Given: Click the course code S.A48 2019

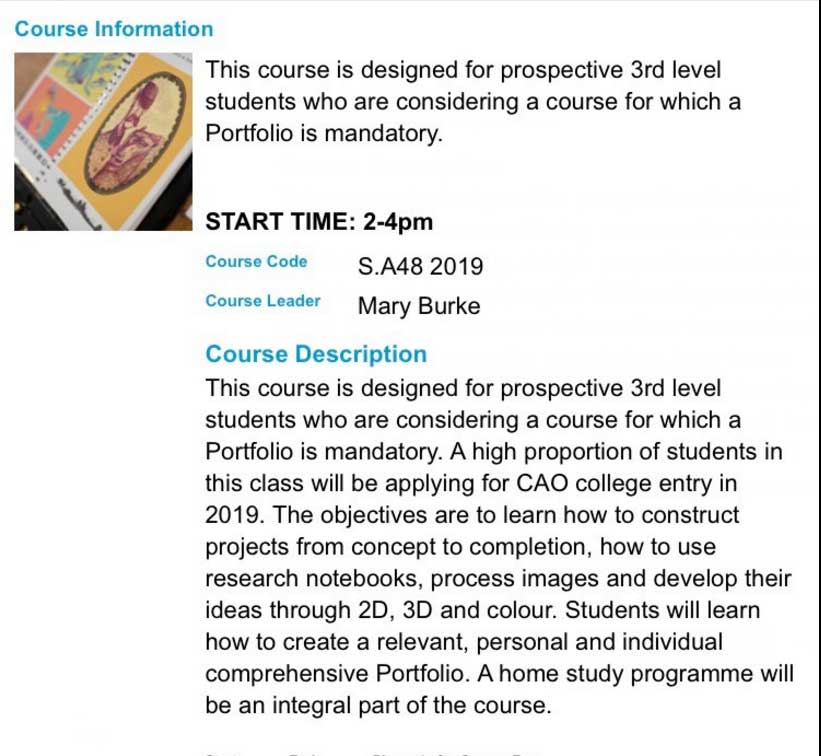Looking at the screenshot, I should (x=420, y=266).
